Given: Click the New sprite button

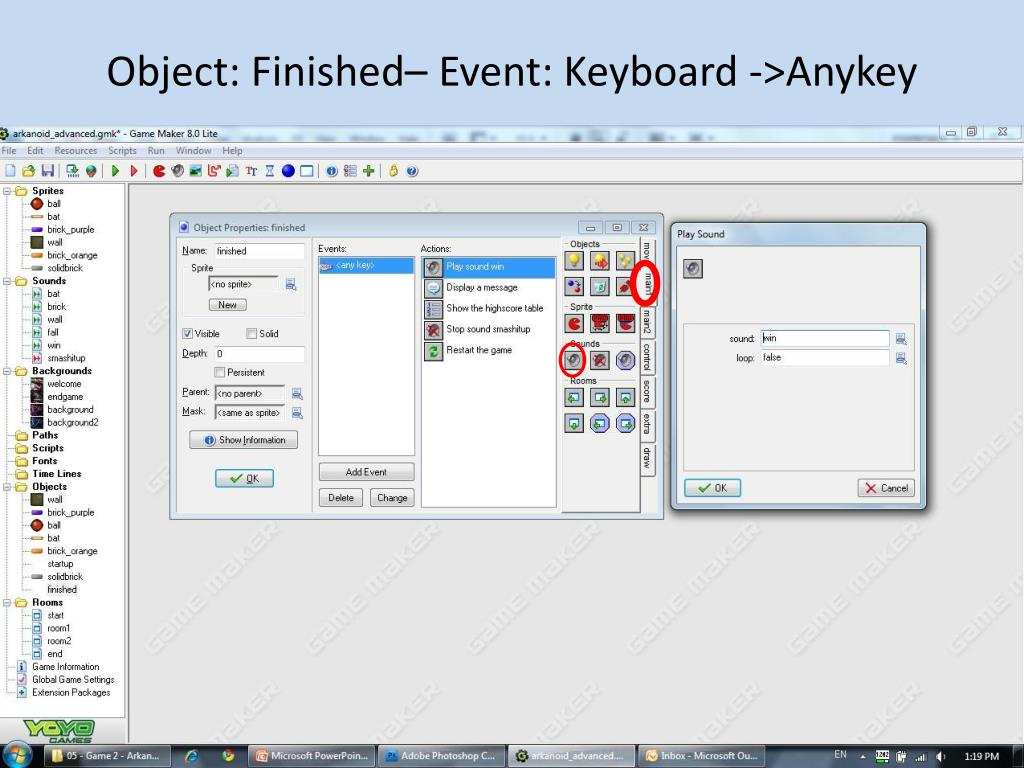Looking at the screenshot, I should [x=227, y=305].
